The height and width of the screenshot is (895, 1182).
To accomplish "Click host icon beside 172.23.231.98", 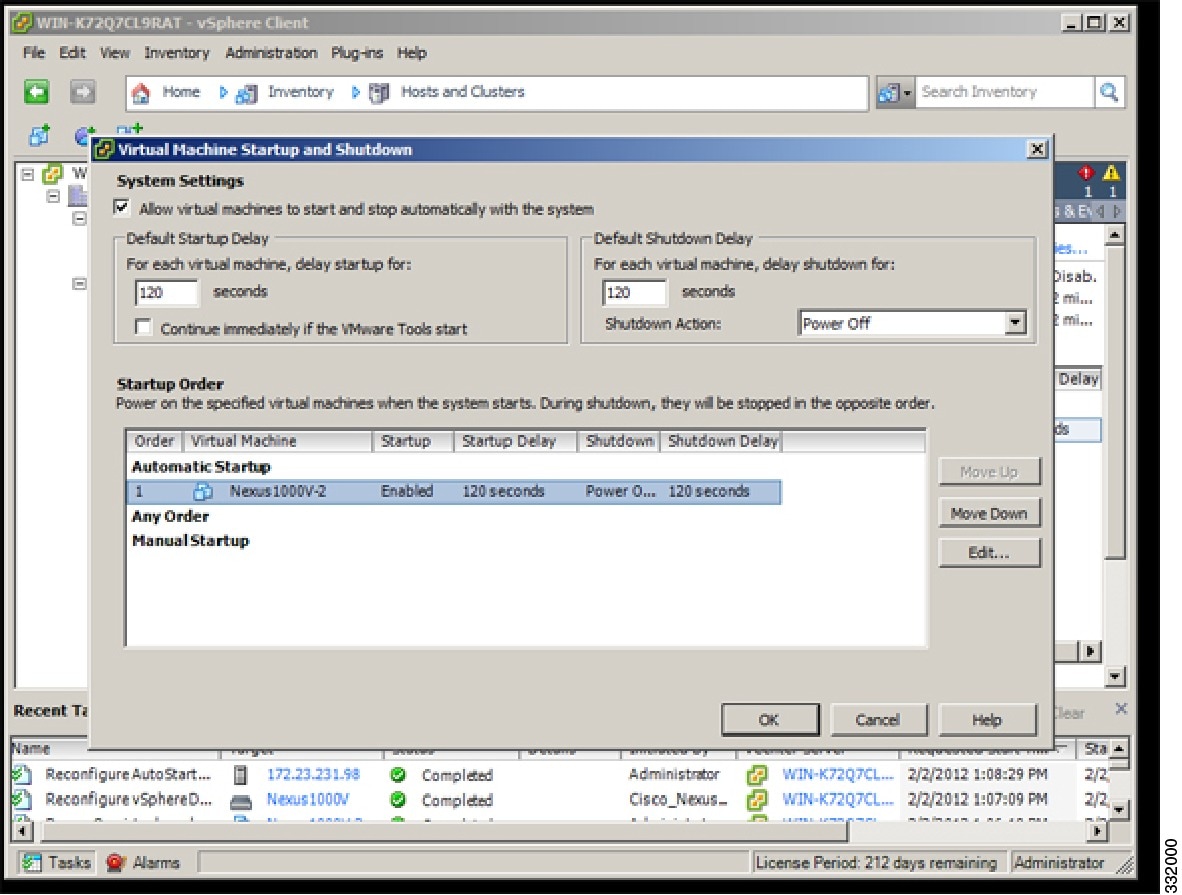I will click(x=240, y=774).
